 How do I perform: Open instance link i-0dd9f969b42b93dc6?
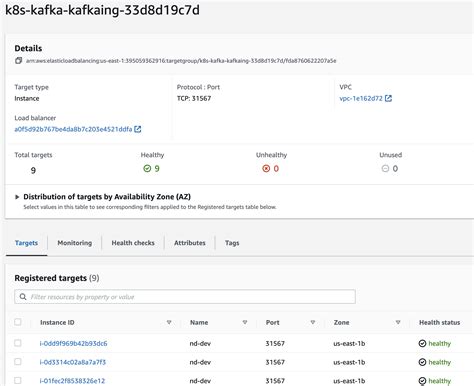point(73,343)
